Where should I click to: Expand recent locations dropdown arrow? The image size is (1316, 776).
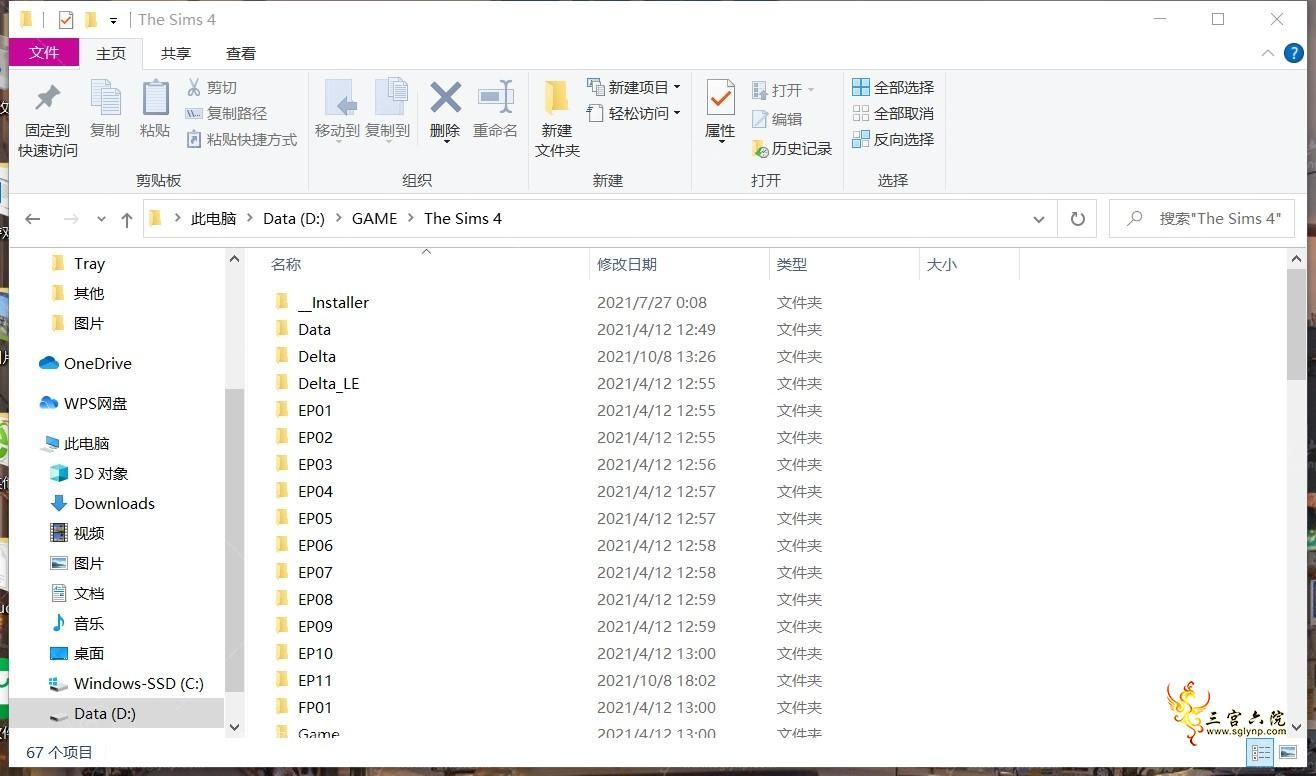101,219
